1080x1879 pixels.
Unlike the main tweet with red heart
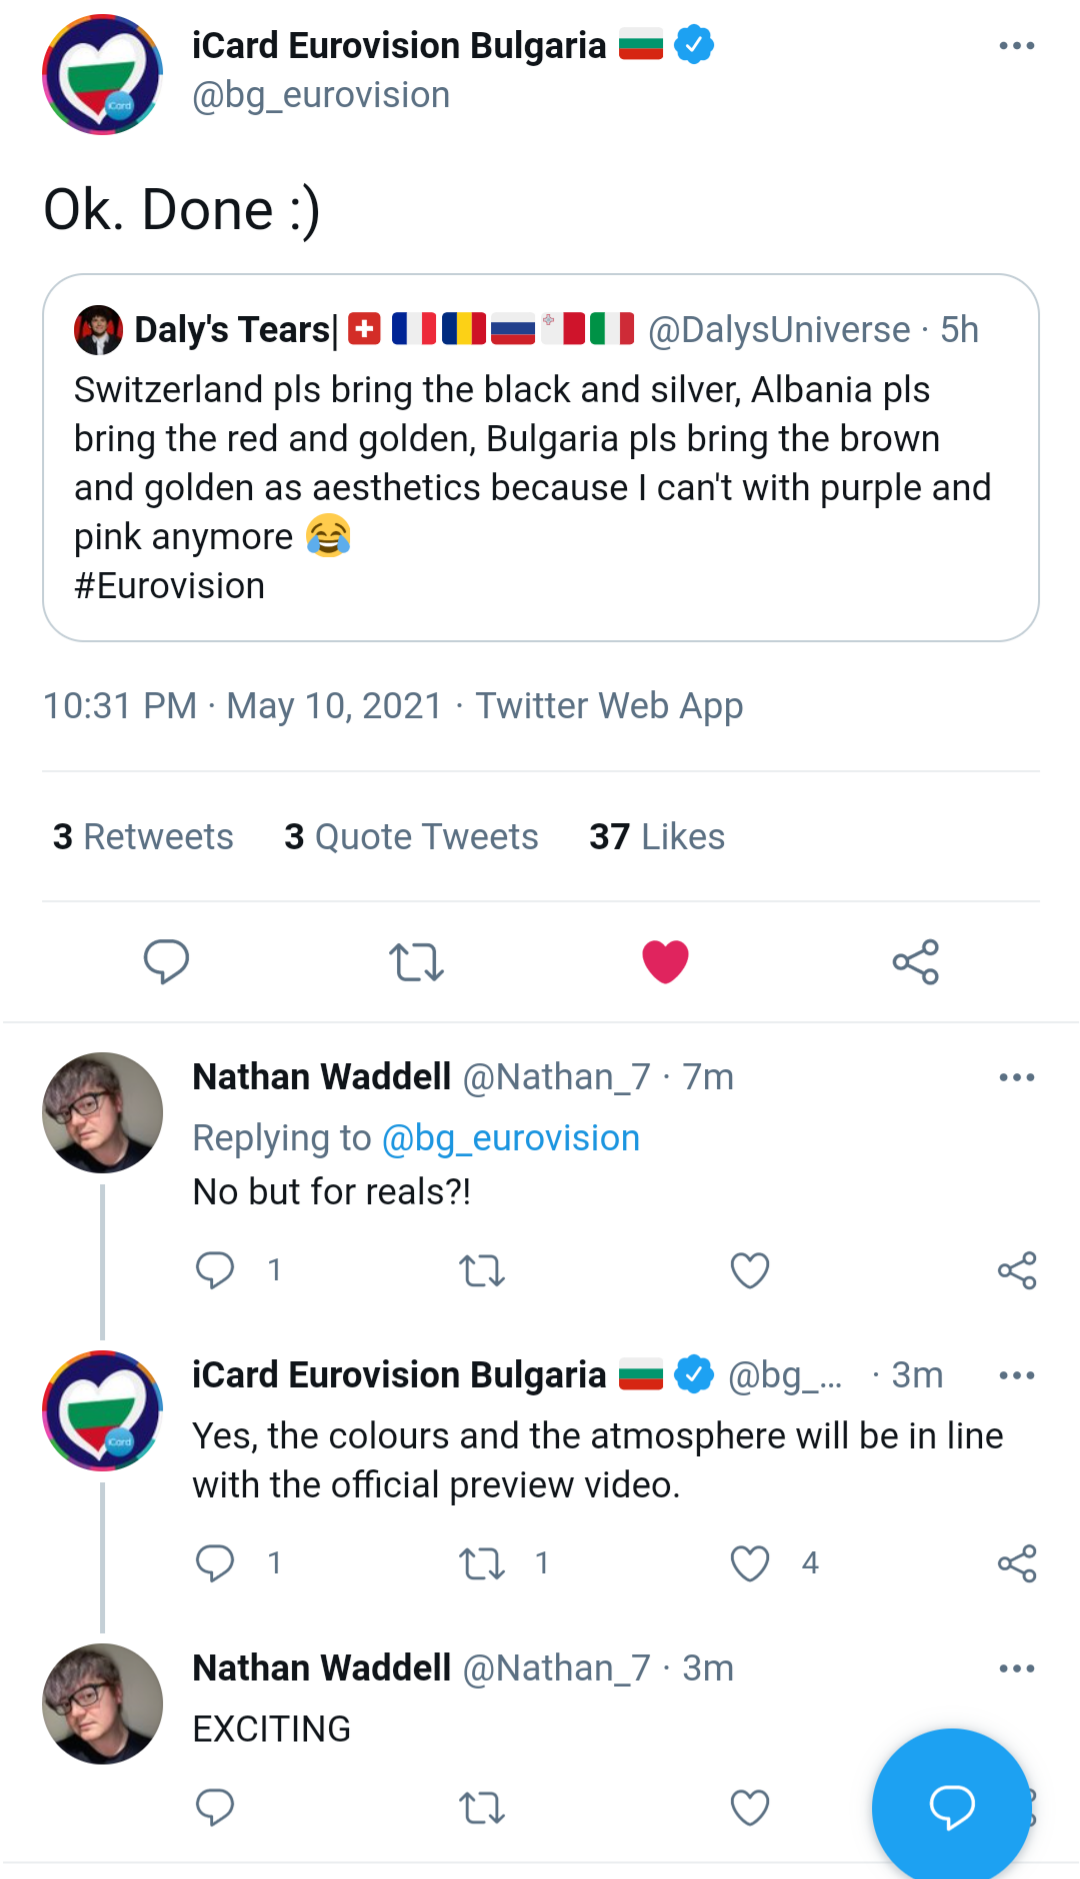pos(665,962)
